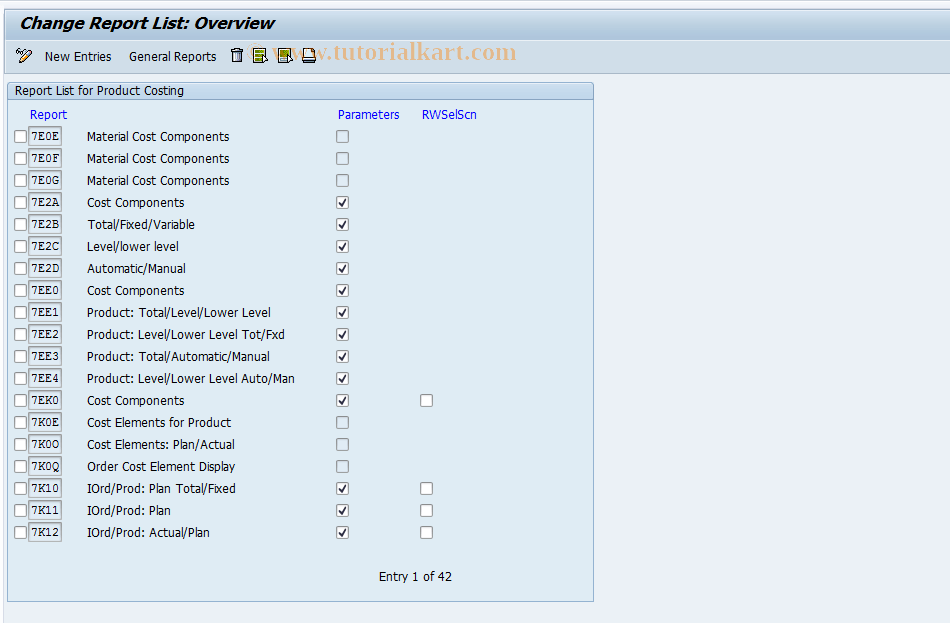The image size is (950, 623).
Task: Click the report code field showing 7EE1
Action: [x=44, y=312]
